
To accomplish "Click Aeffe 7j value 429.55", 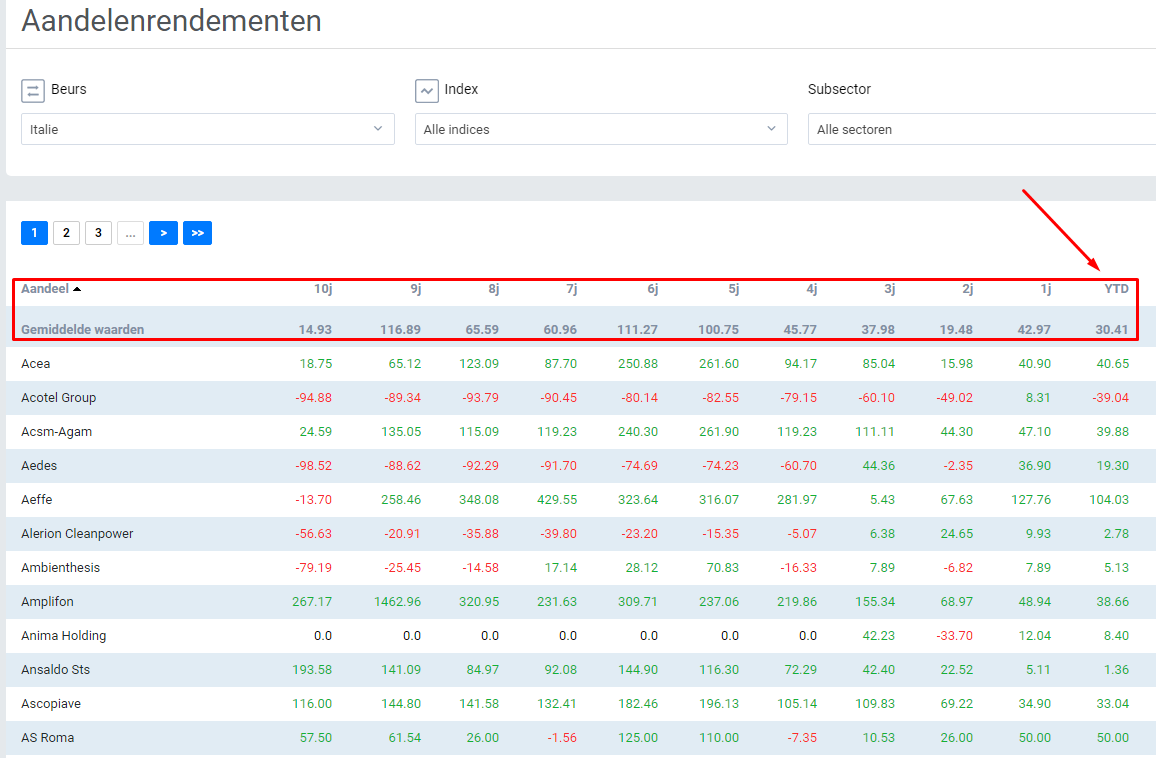I will [557, 499].
